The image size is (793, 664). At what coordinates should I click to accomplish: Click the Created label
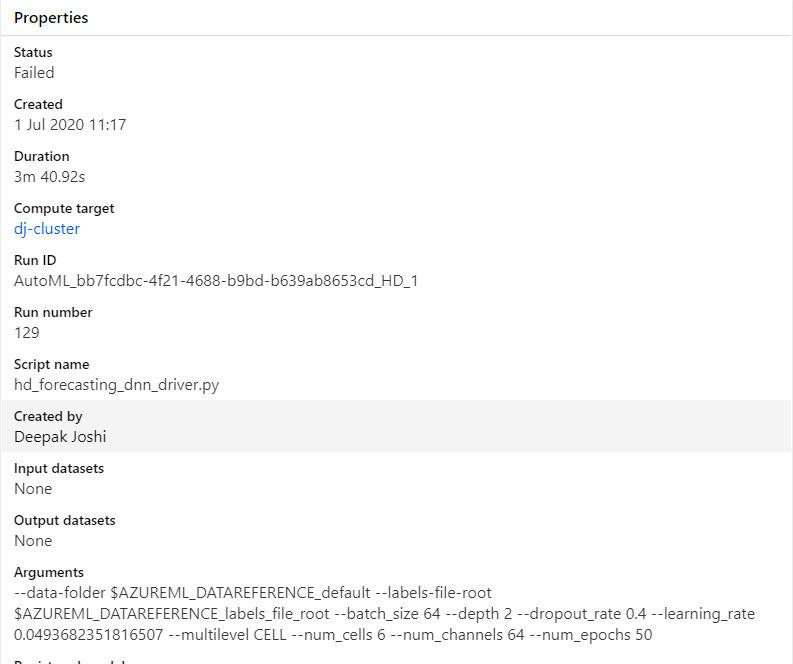pyautogui.click(x=38, y=104)
